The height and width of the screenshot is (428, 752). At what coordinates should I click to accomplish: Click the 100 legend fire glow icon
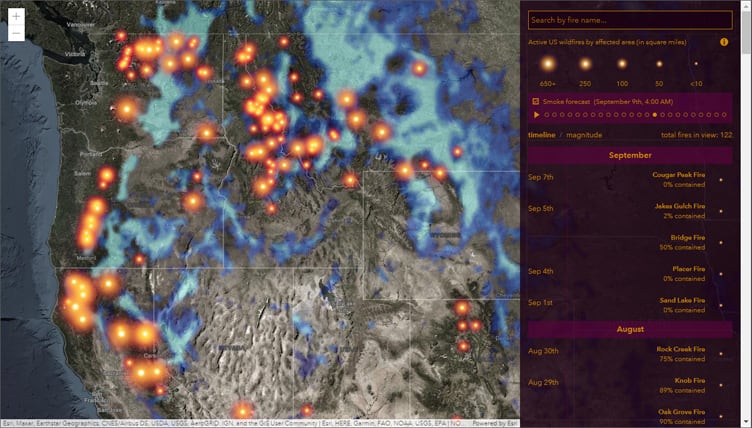coord(622,63)
